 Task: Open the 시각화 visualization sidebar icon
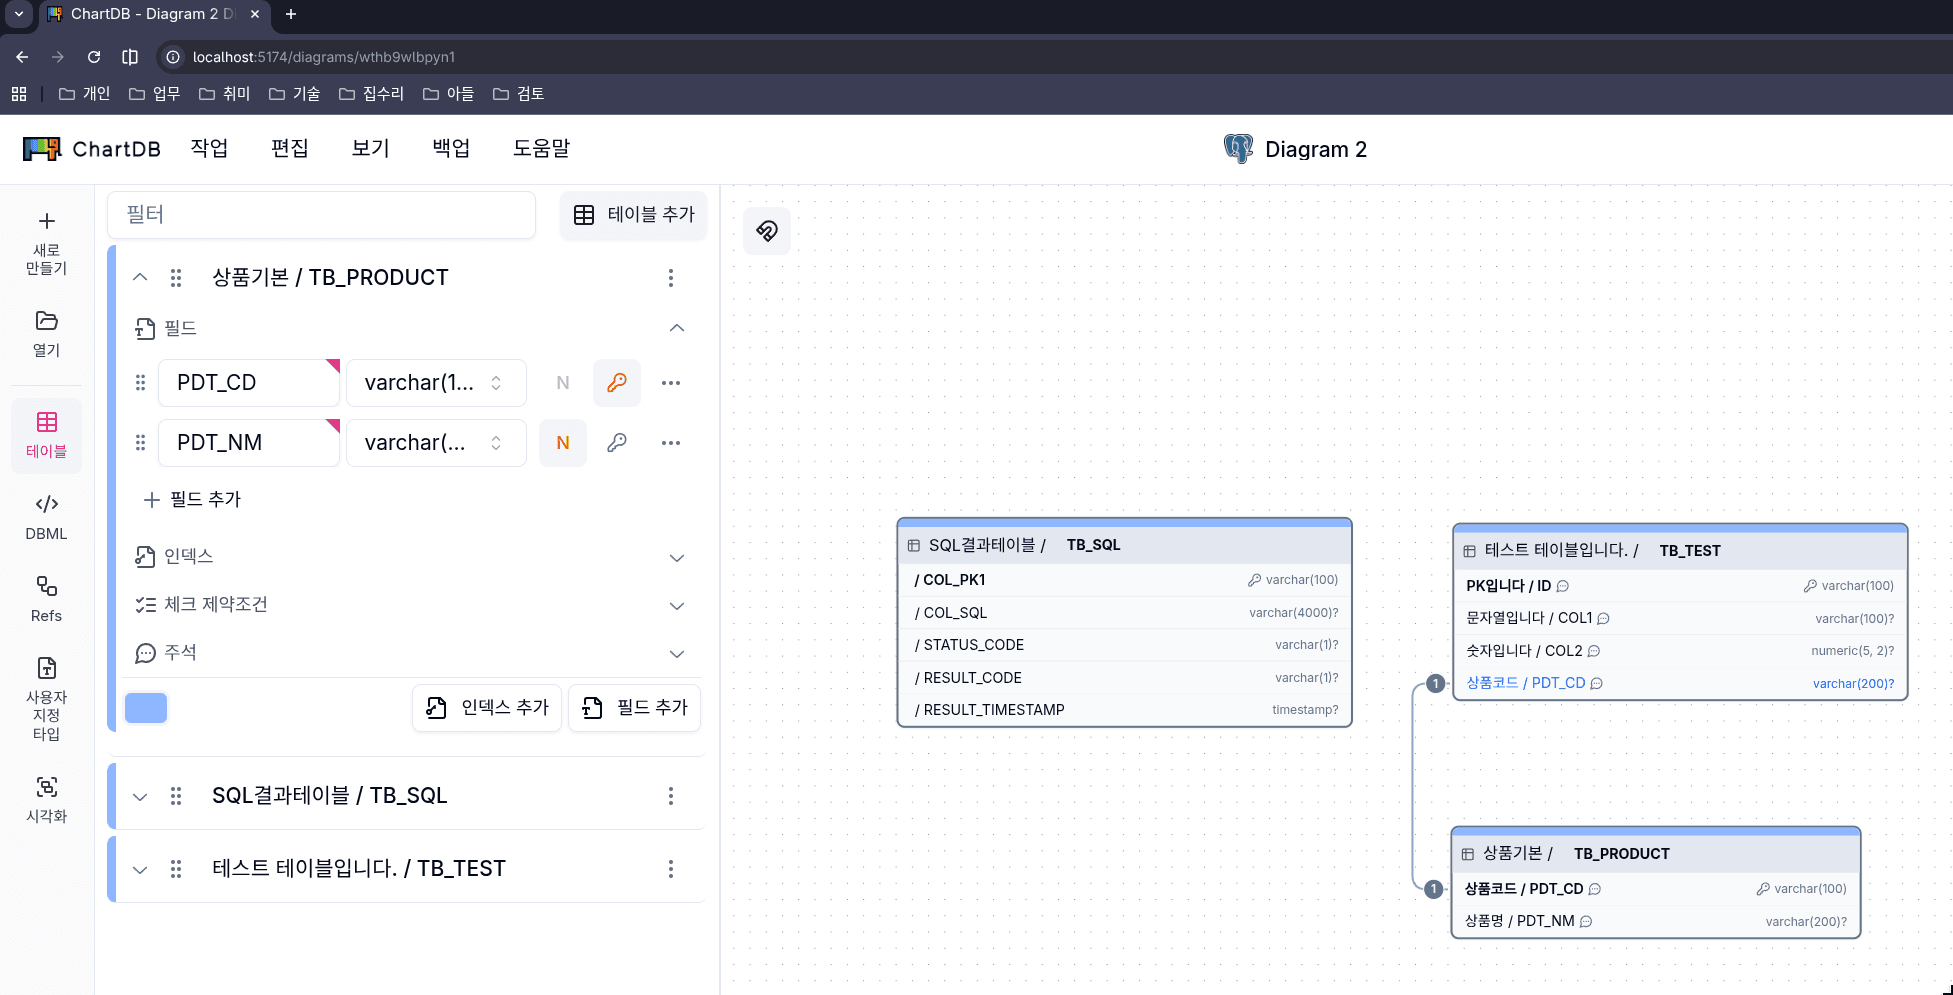[x=46, y=799]
